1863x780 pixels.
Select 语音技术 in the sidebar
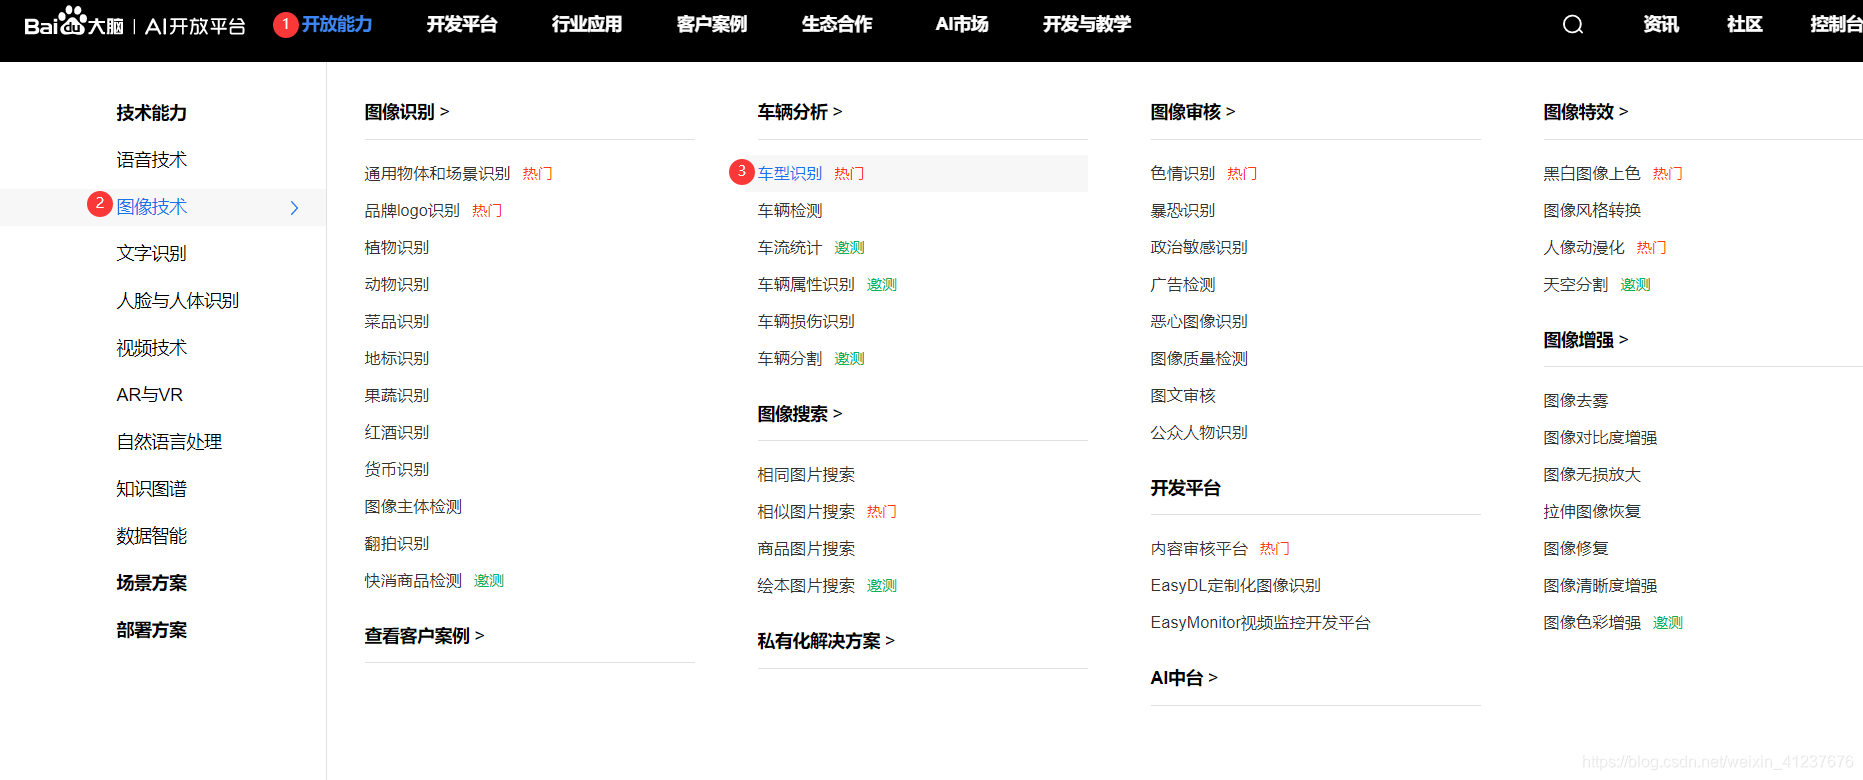tap(152, 160)
